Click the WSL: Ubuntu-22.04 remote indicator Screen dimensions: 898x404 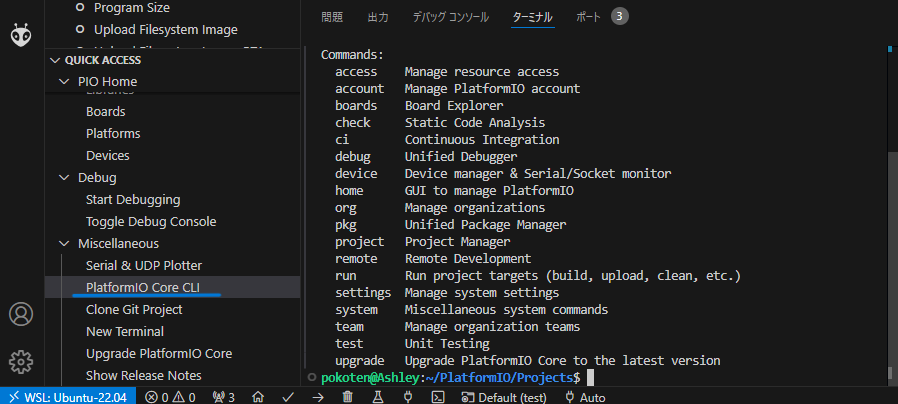coord(68,397)
